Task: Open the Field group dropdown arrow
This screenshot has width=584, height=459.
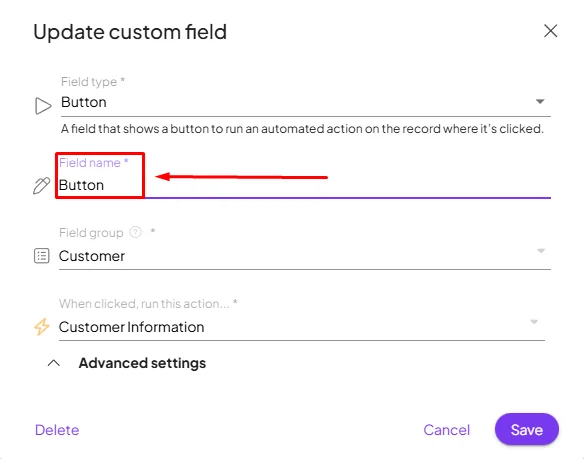Action: (541, 251)
